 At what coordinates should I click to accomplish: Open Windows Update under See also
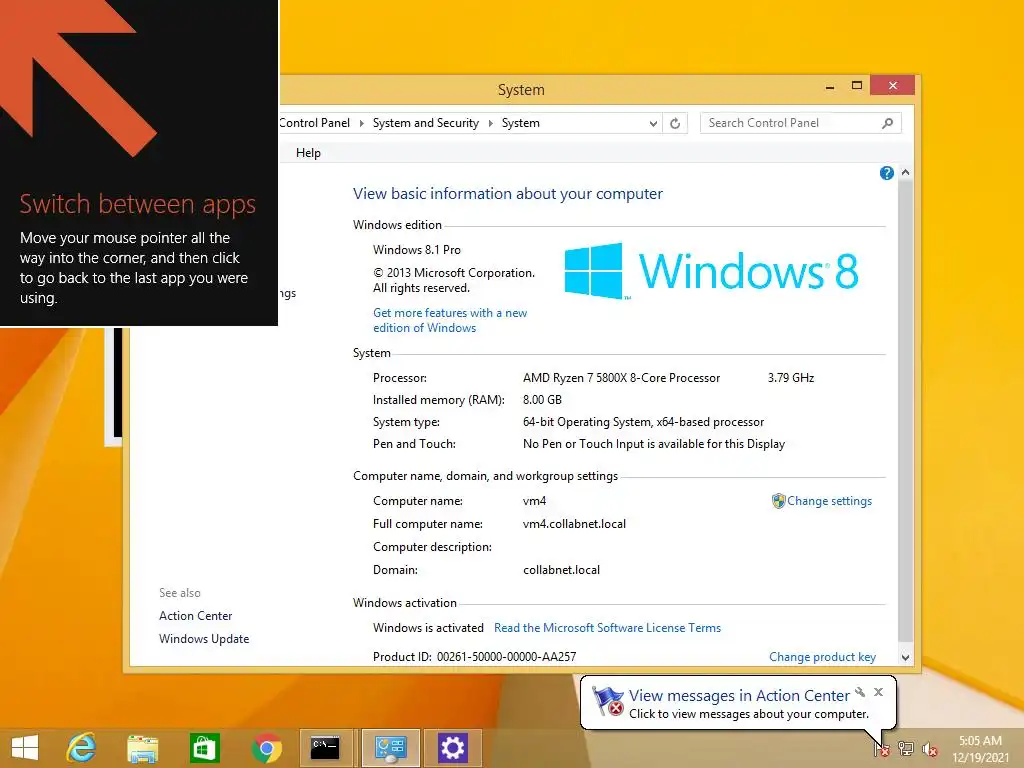pyautogui.click(x=204, y=639)
